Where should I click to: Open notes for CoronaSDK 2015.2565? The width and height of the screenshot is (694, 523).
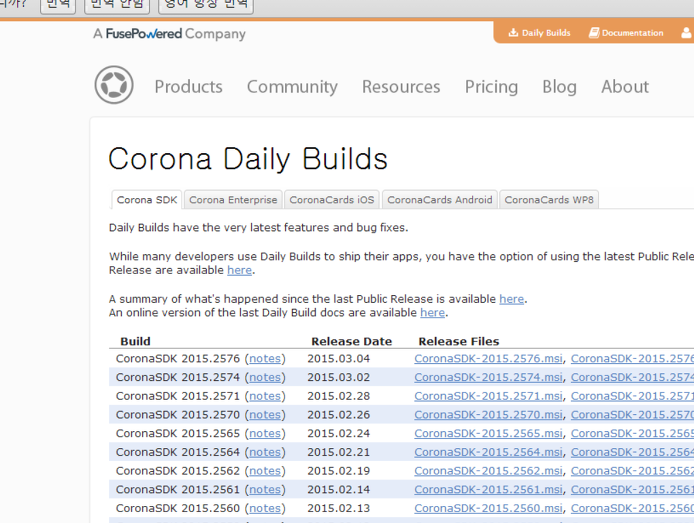(265, 434)
